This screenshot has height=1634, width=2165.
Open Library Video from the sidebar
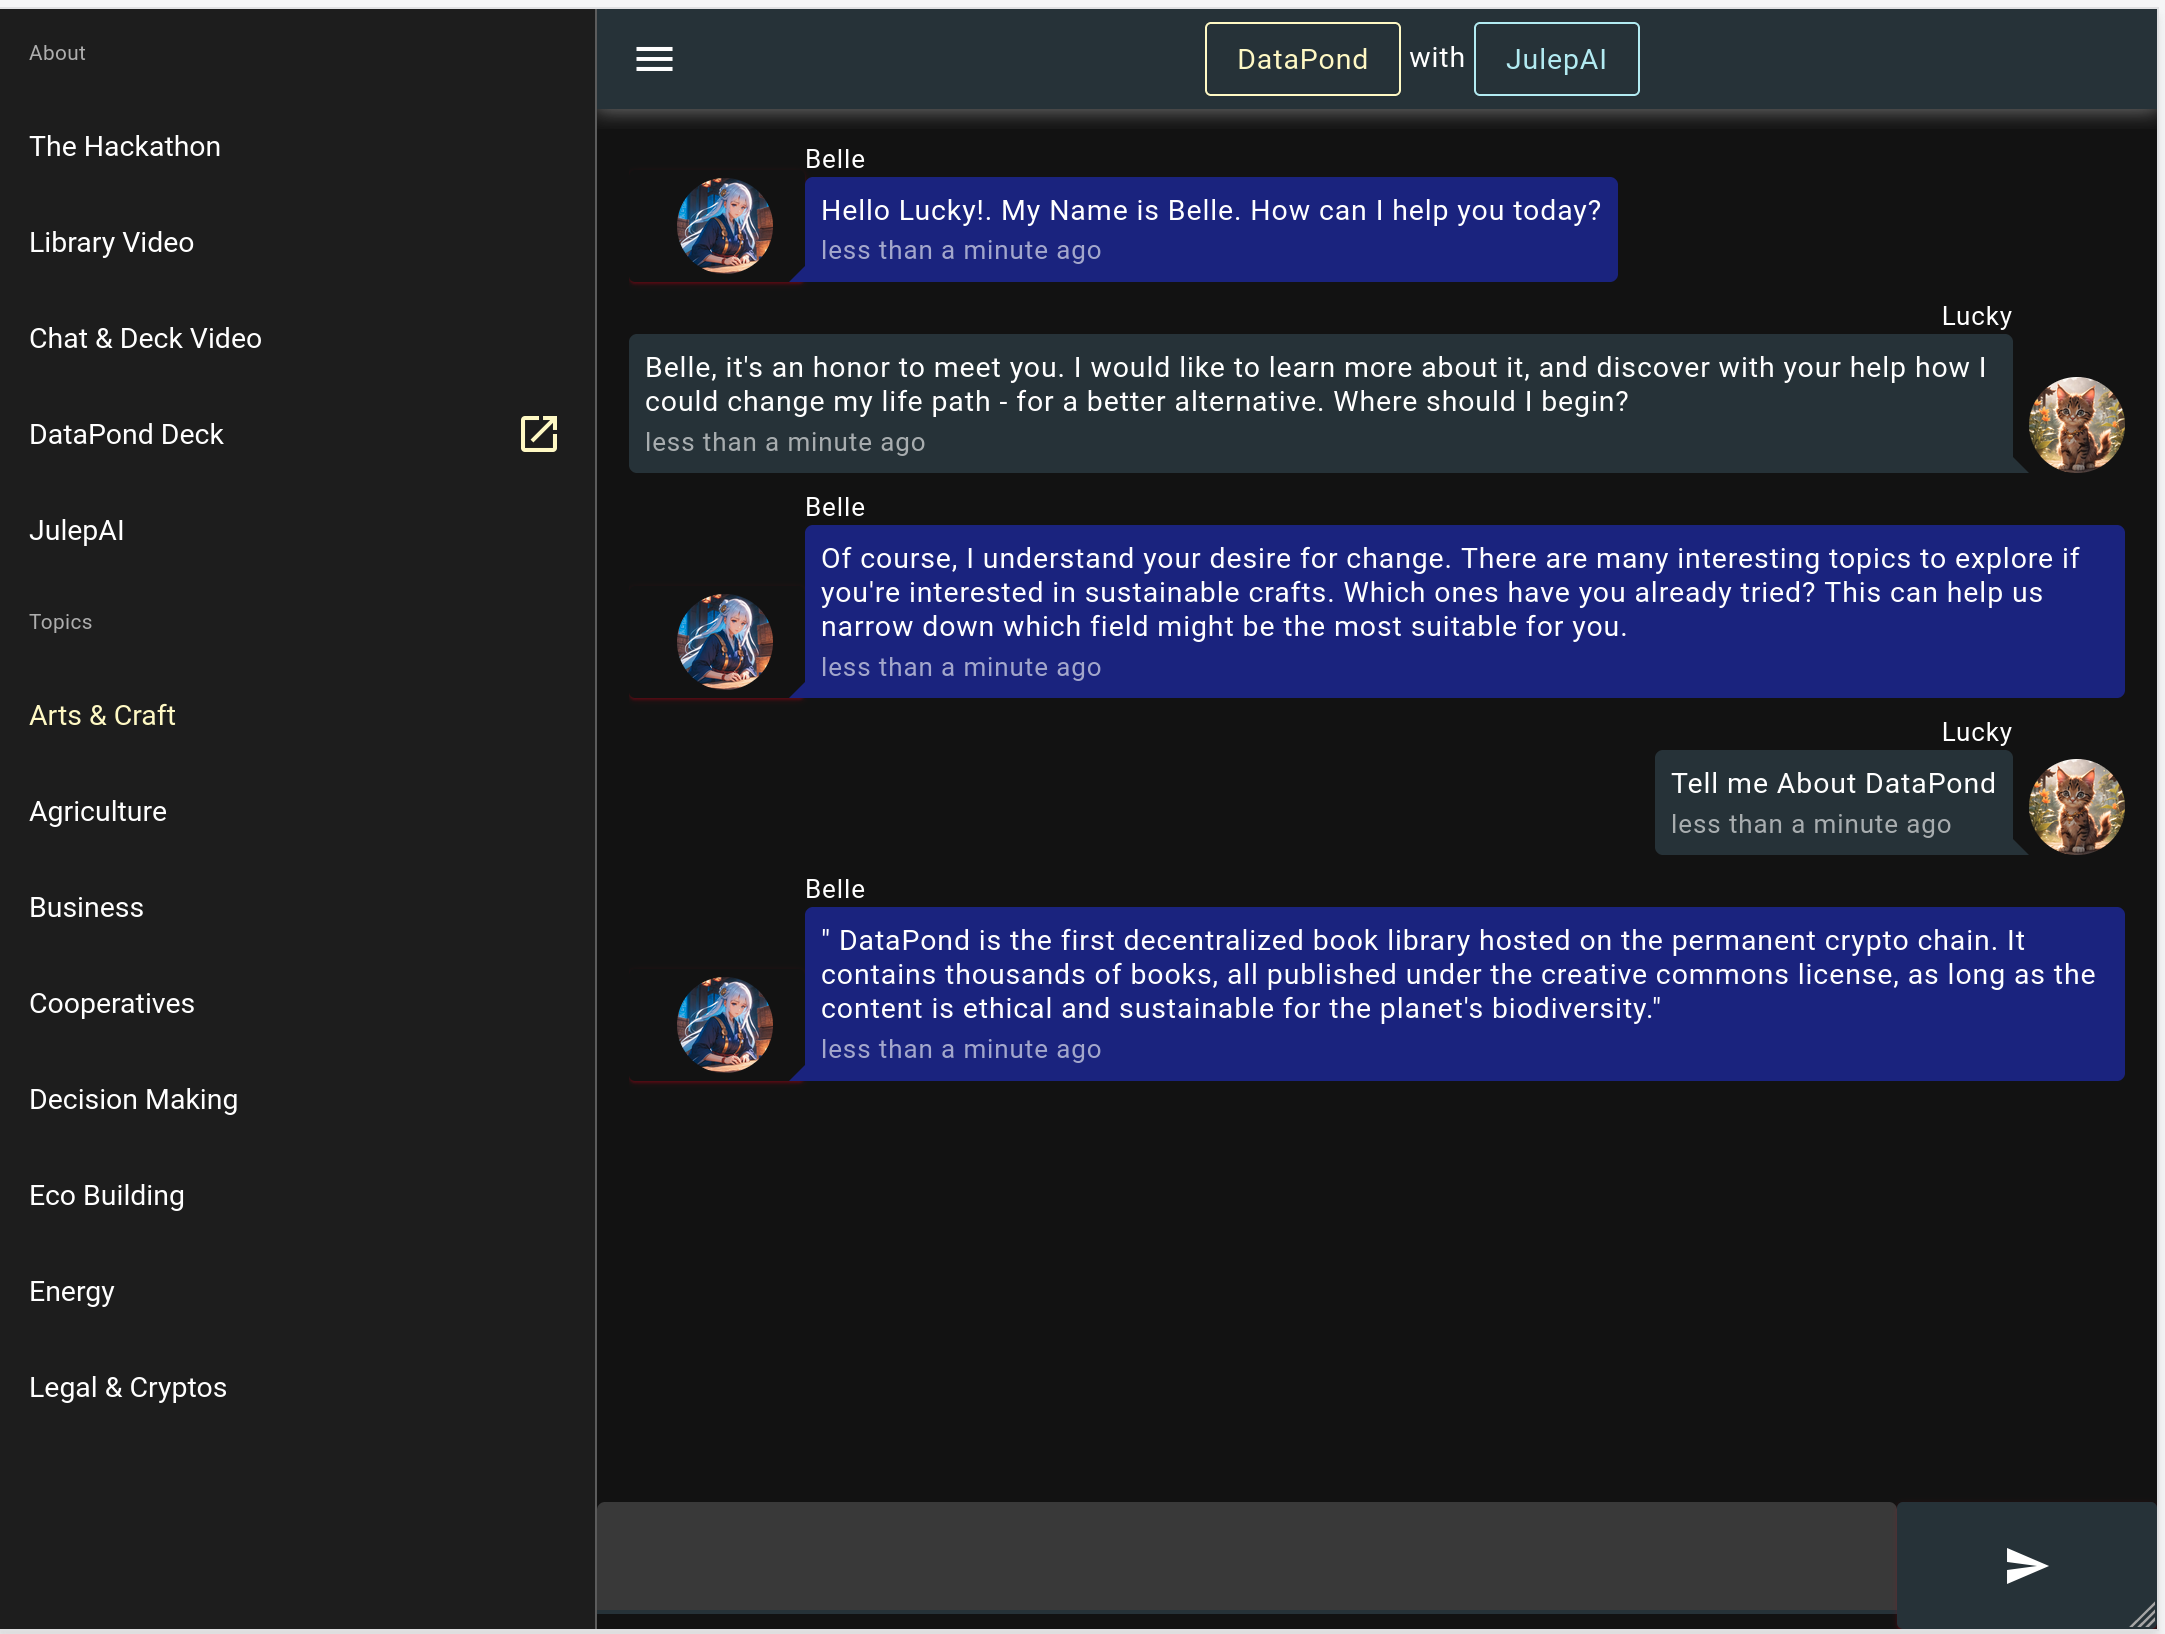[112, 242]
